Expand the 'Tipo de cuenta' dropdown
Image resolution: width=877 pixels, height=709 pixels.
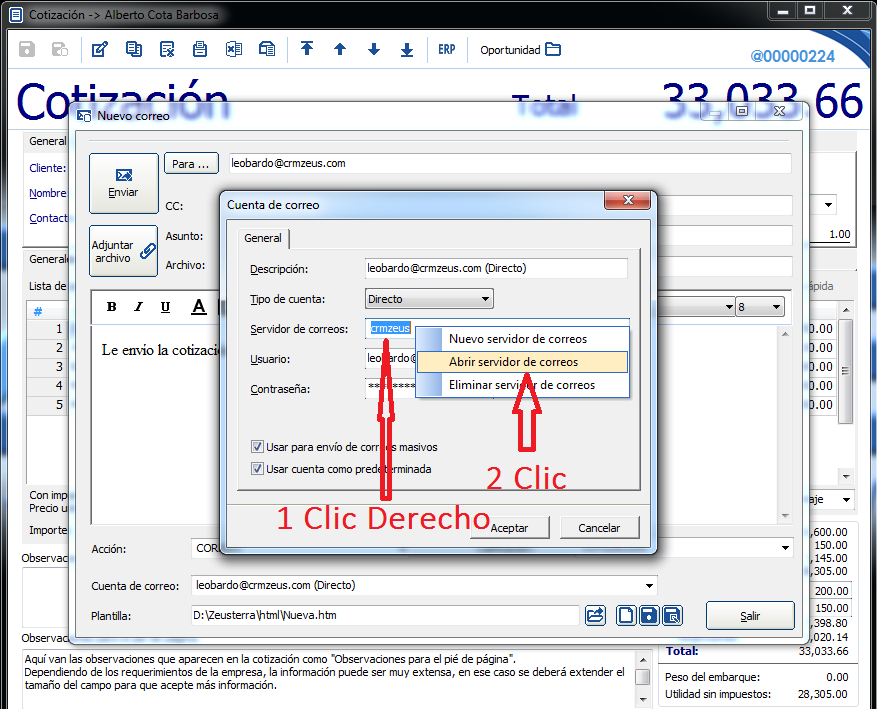click(485, 298)
